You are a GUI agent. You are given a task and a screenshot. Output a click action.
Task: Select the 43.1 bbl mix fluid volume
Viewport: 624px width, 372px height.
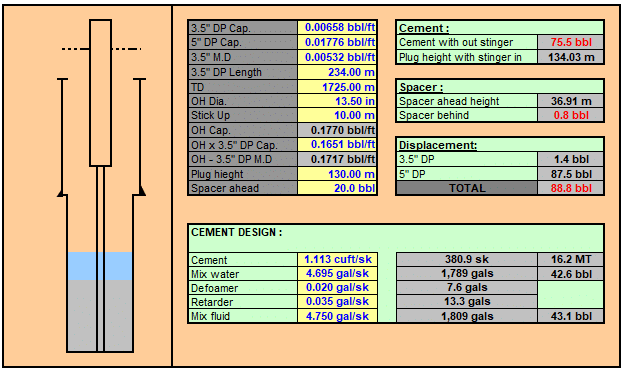pos(571,316)
